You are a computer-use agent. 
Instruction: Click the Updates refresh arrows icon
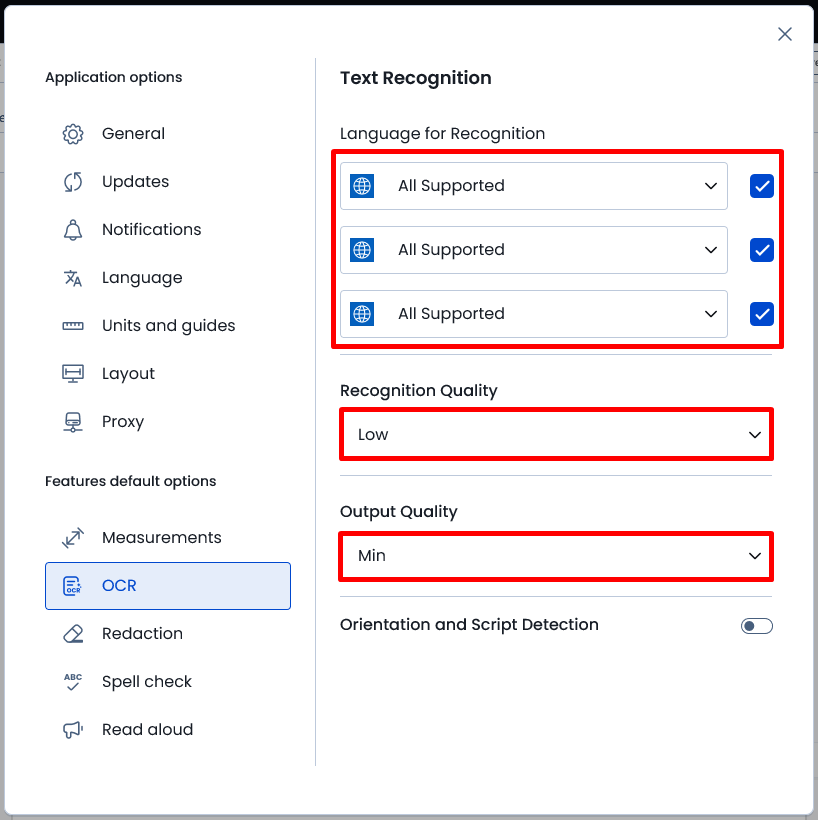(73, 182)
